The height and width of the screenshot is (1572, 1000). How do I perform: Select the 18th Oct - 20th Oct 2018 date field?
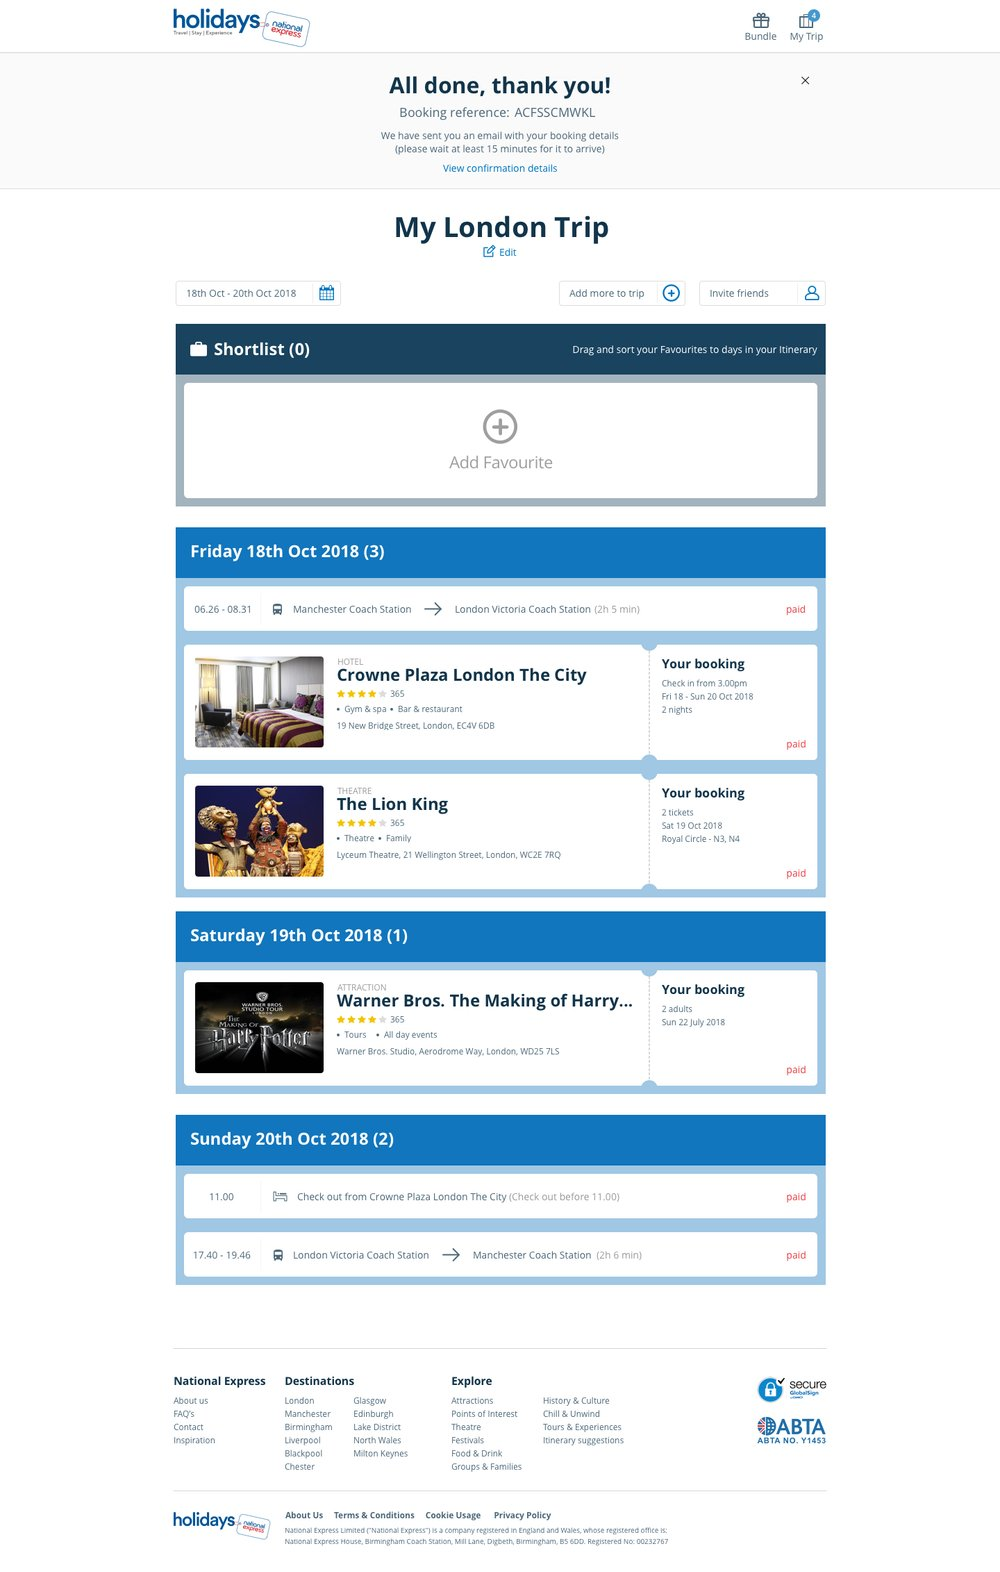(x=242, y=293)
